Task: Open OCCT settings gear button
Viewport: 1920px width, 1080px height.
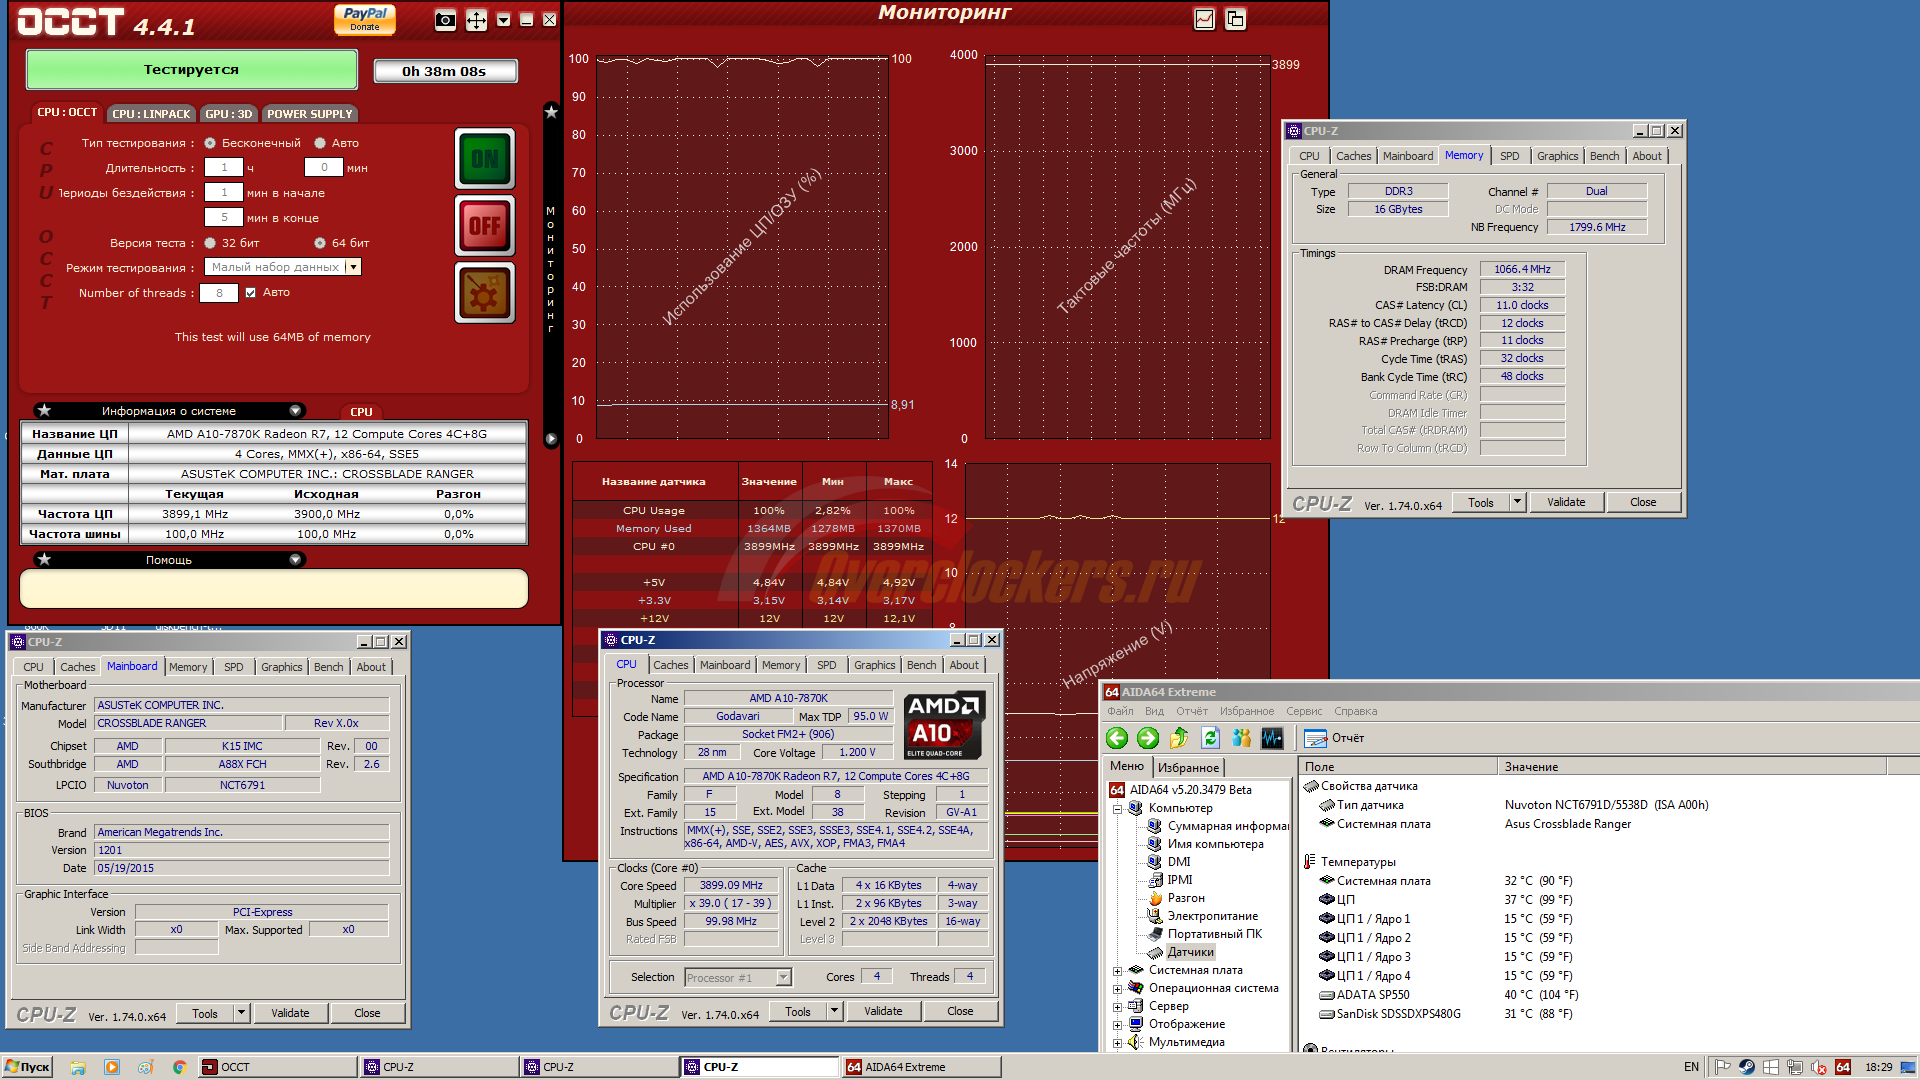Action: (x=485, y=293)
